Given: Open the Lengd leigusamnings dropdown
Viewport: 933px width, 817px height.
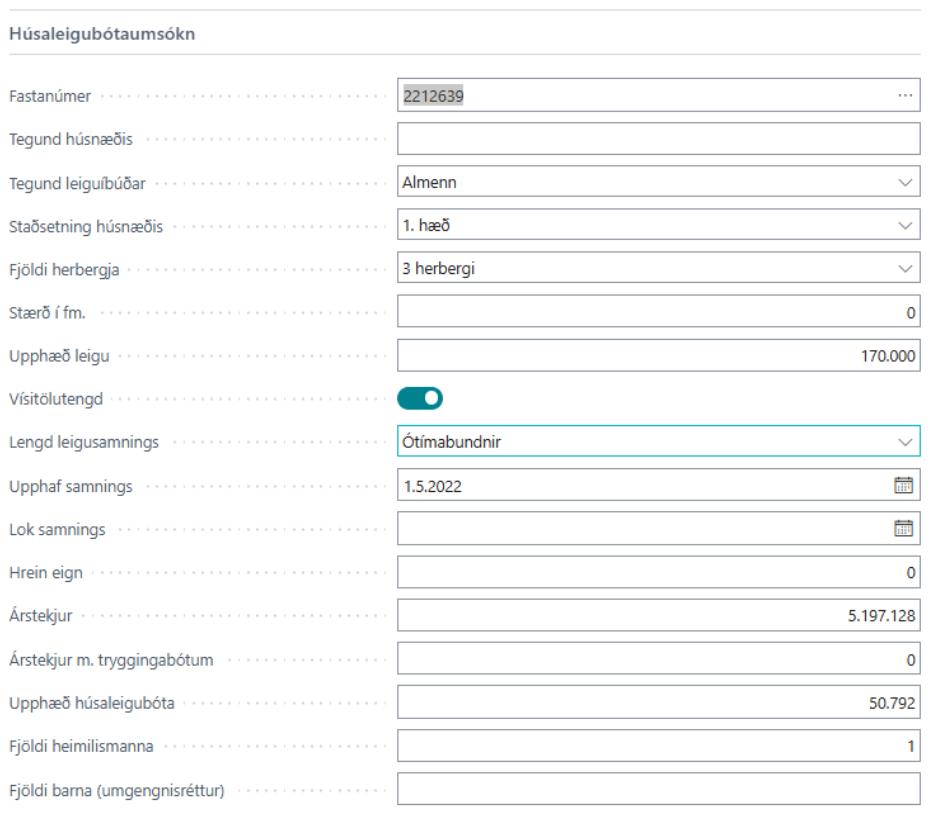Looking at the screenshot, I should [905, 441].
